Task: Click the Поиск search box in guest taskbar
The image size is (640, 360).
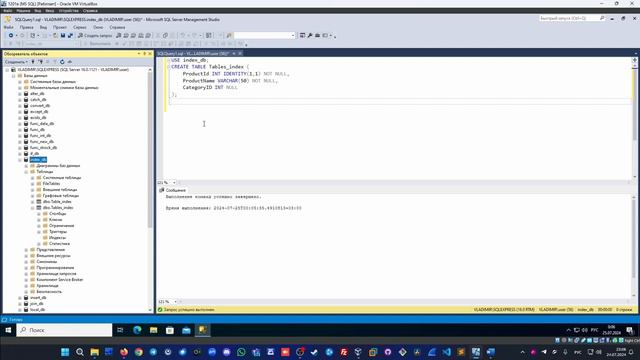Action: click(64, 330)
